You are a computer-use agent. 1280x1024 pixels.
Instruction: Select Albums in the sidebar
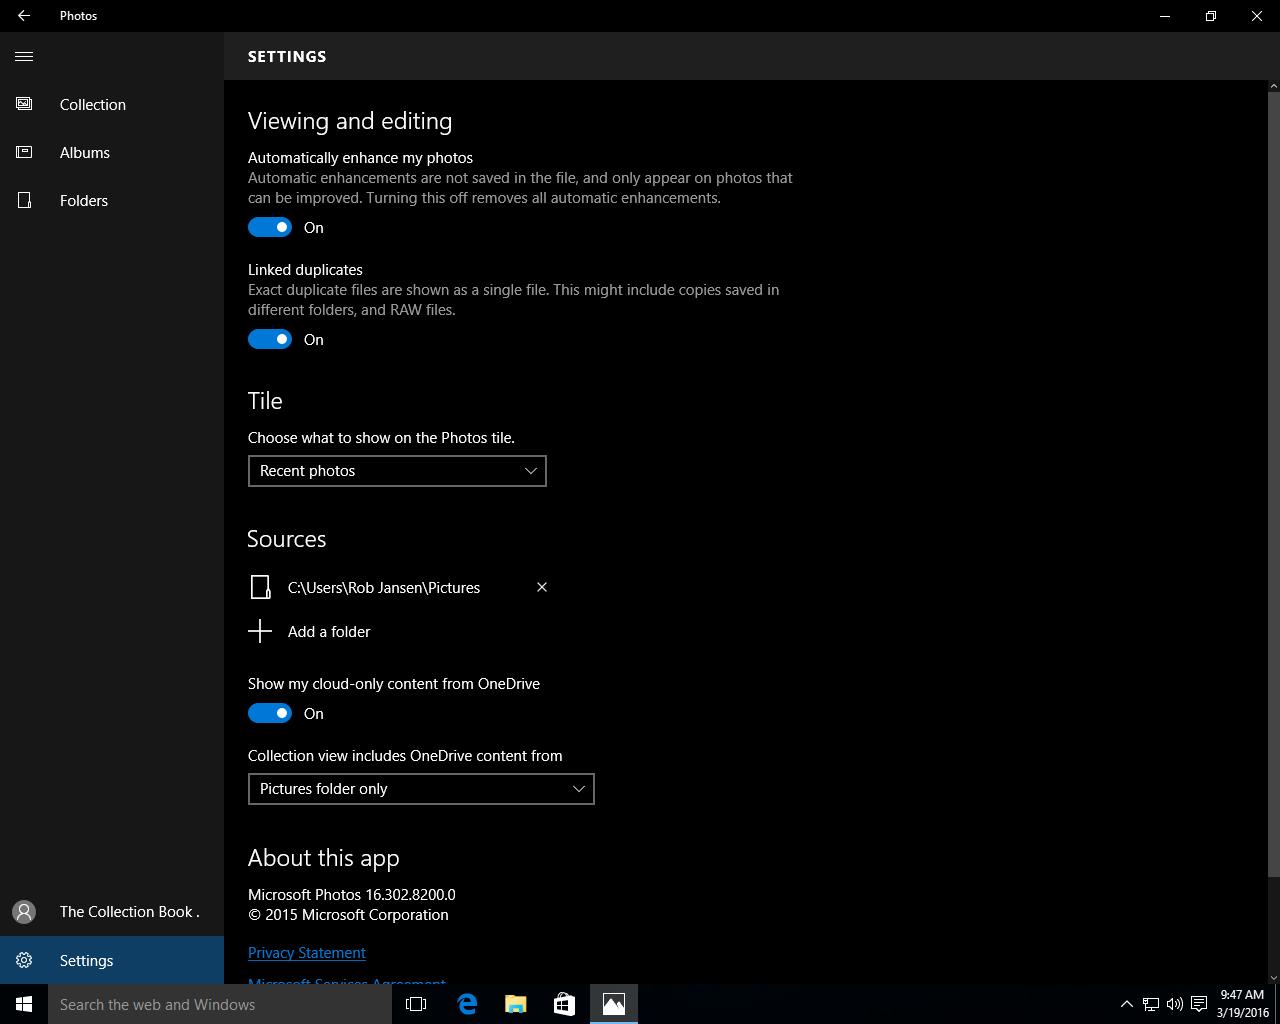[x=112, y=152]
